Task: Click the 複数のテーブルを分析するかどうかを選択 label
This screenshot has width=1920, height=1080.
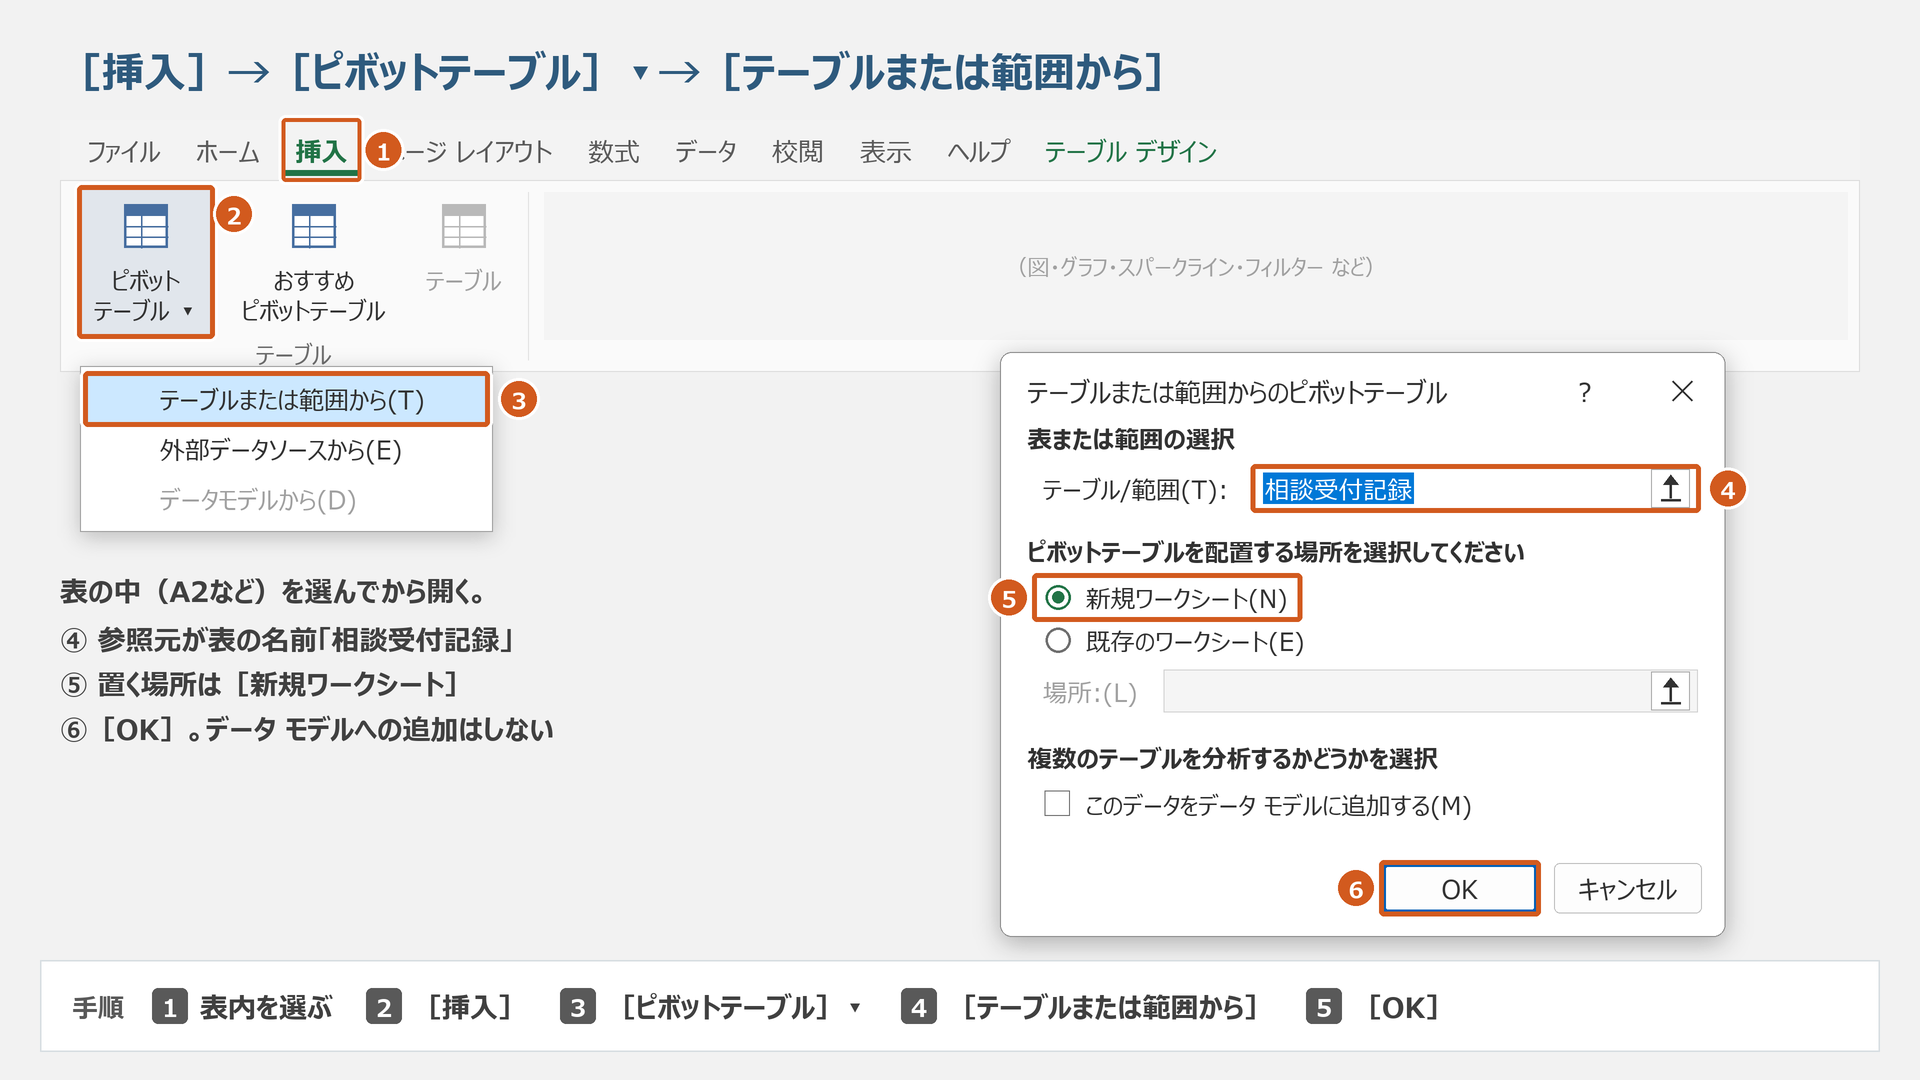Action: (x=1232, y=759)
